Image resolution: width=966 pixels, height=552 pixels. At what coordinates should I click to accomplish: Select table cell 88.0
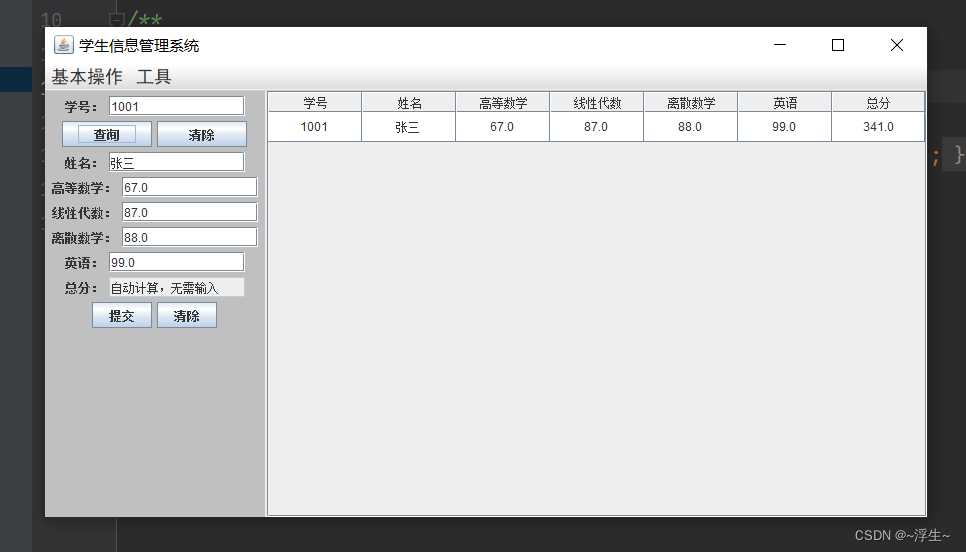pyautogui.click(x=690, y=127)
